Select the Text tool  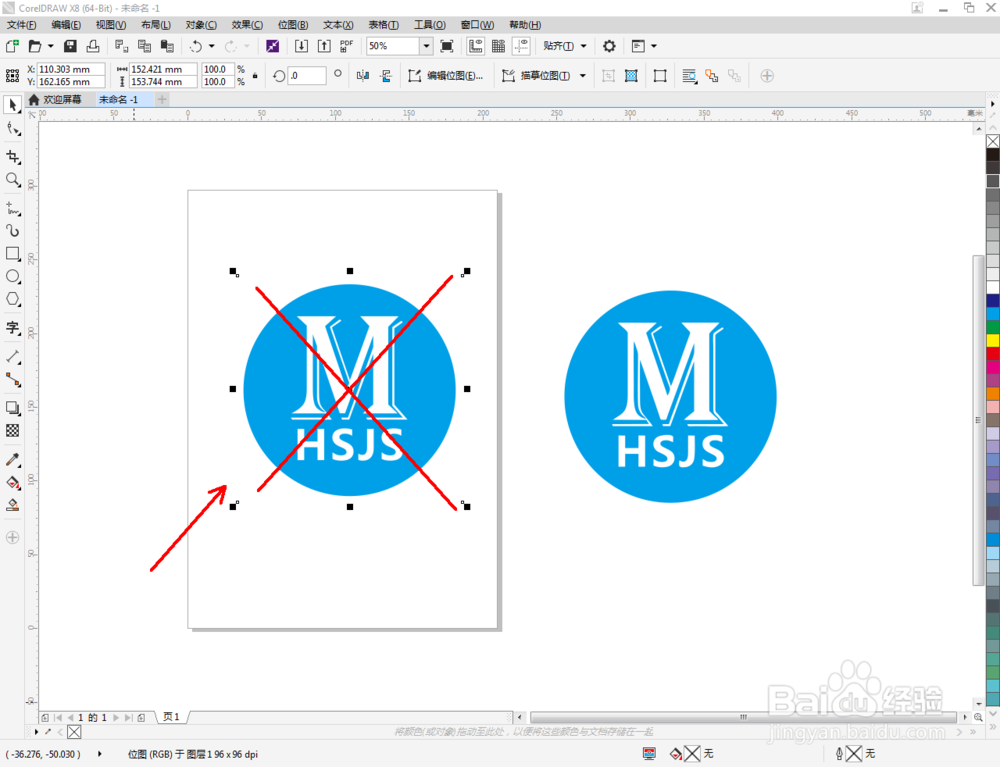[13, 328]
